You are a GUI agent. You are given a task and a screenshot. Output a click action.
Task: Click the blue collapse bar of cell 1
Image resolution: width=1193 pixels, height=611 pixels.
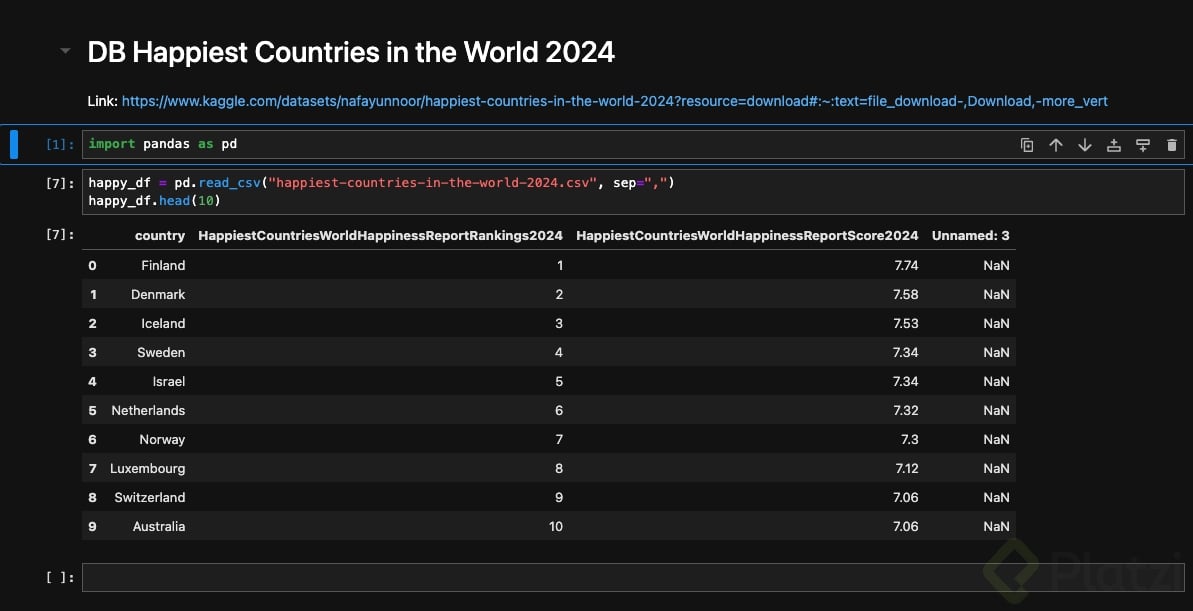14,144
